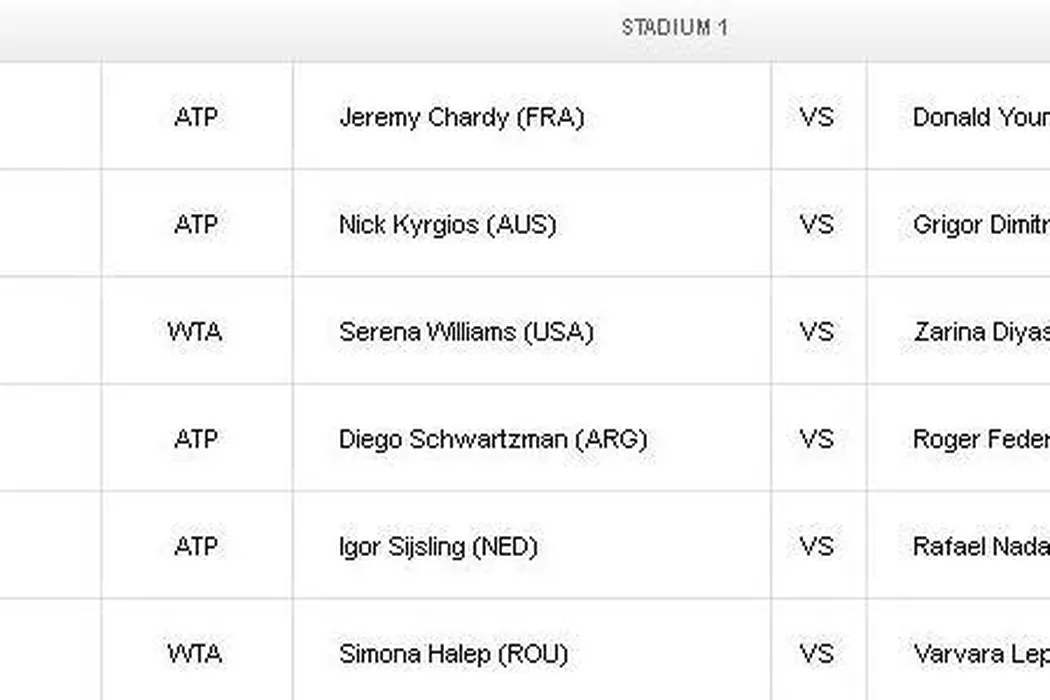
Task: Select Grigor Dimitrov opponent name
Action: [x=980, y=225]
